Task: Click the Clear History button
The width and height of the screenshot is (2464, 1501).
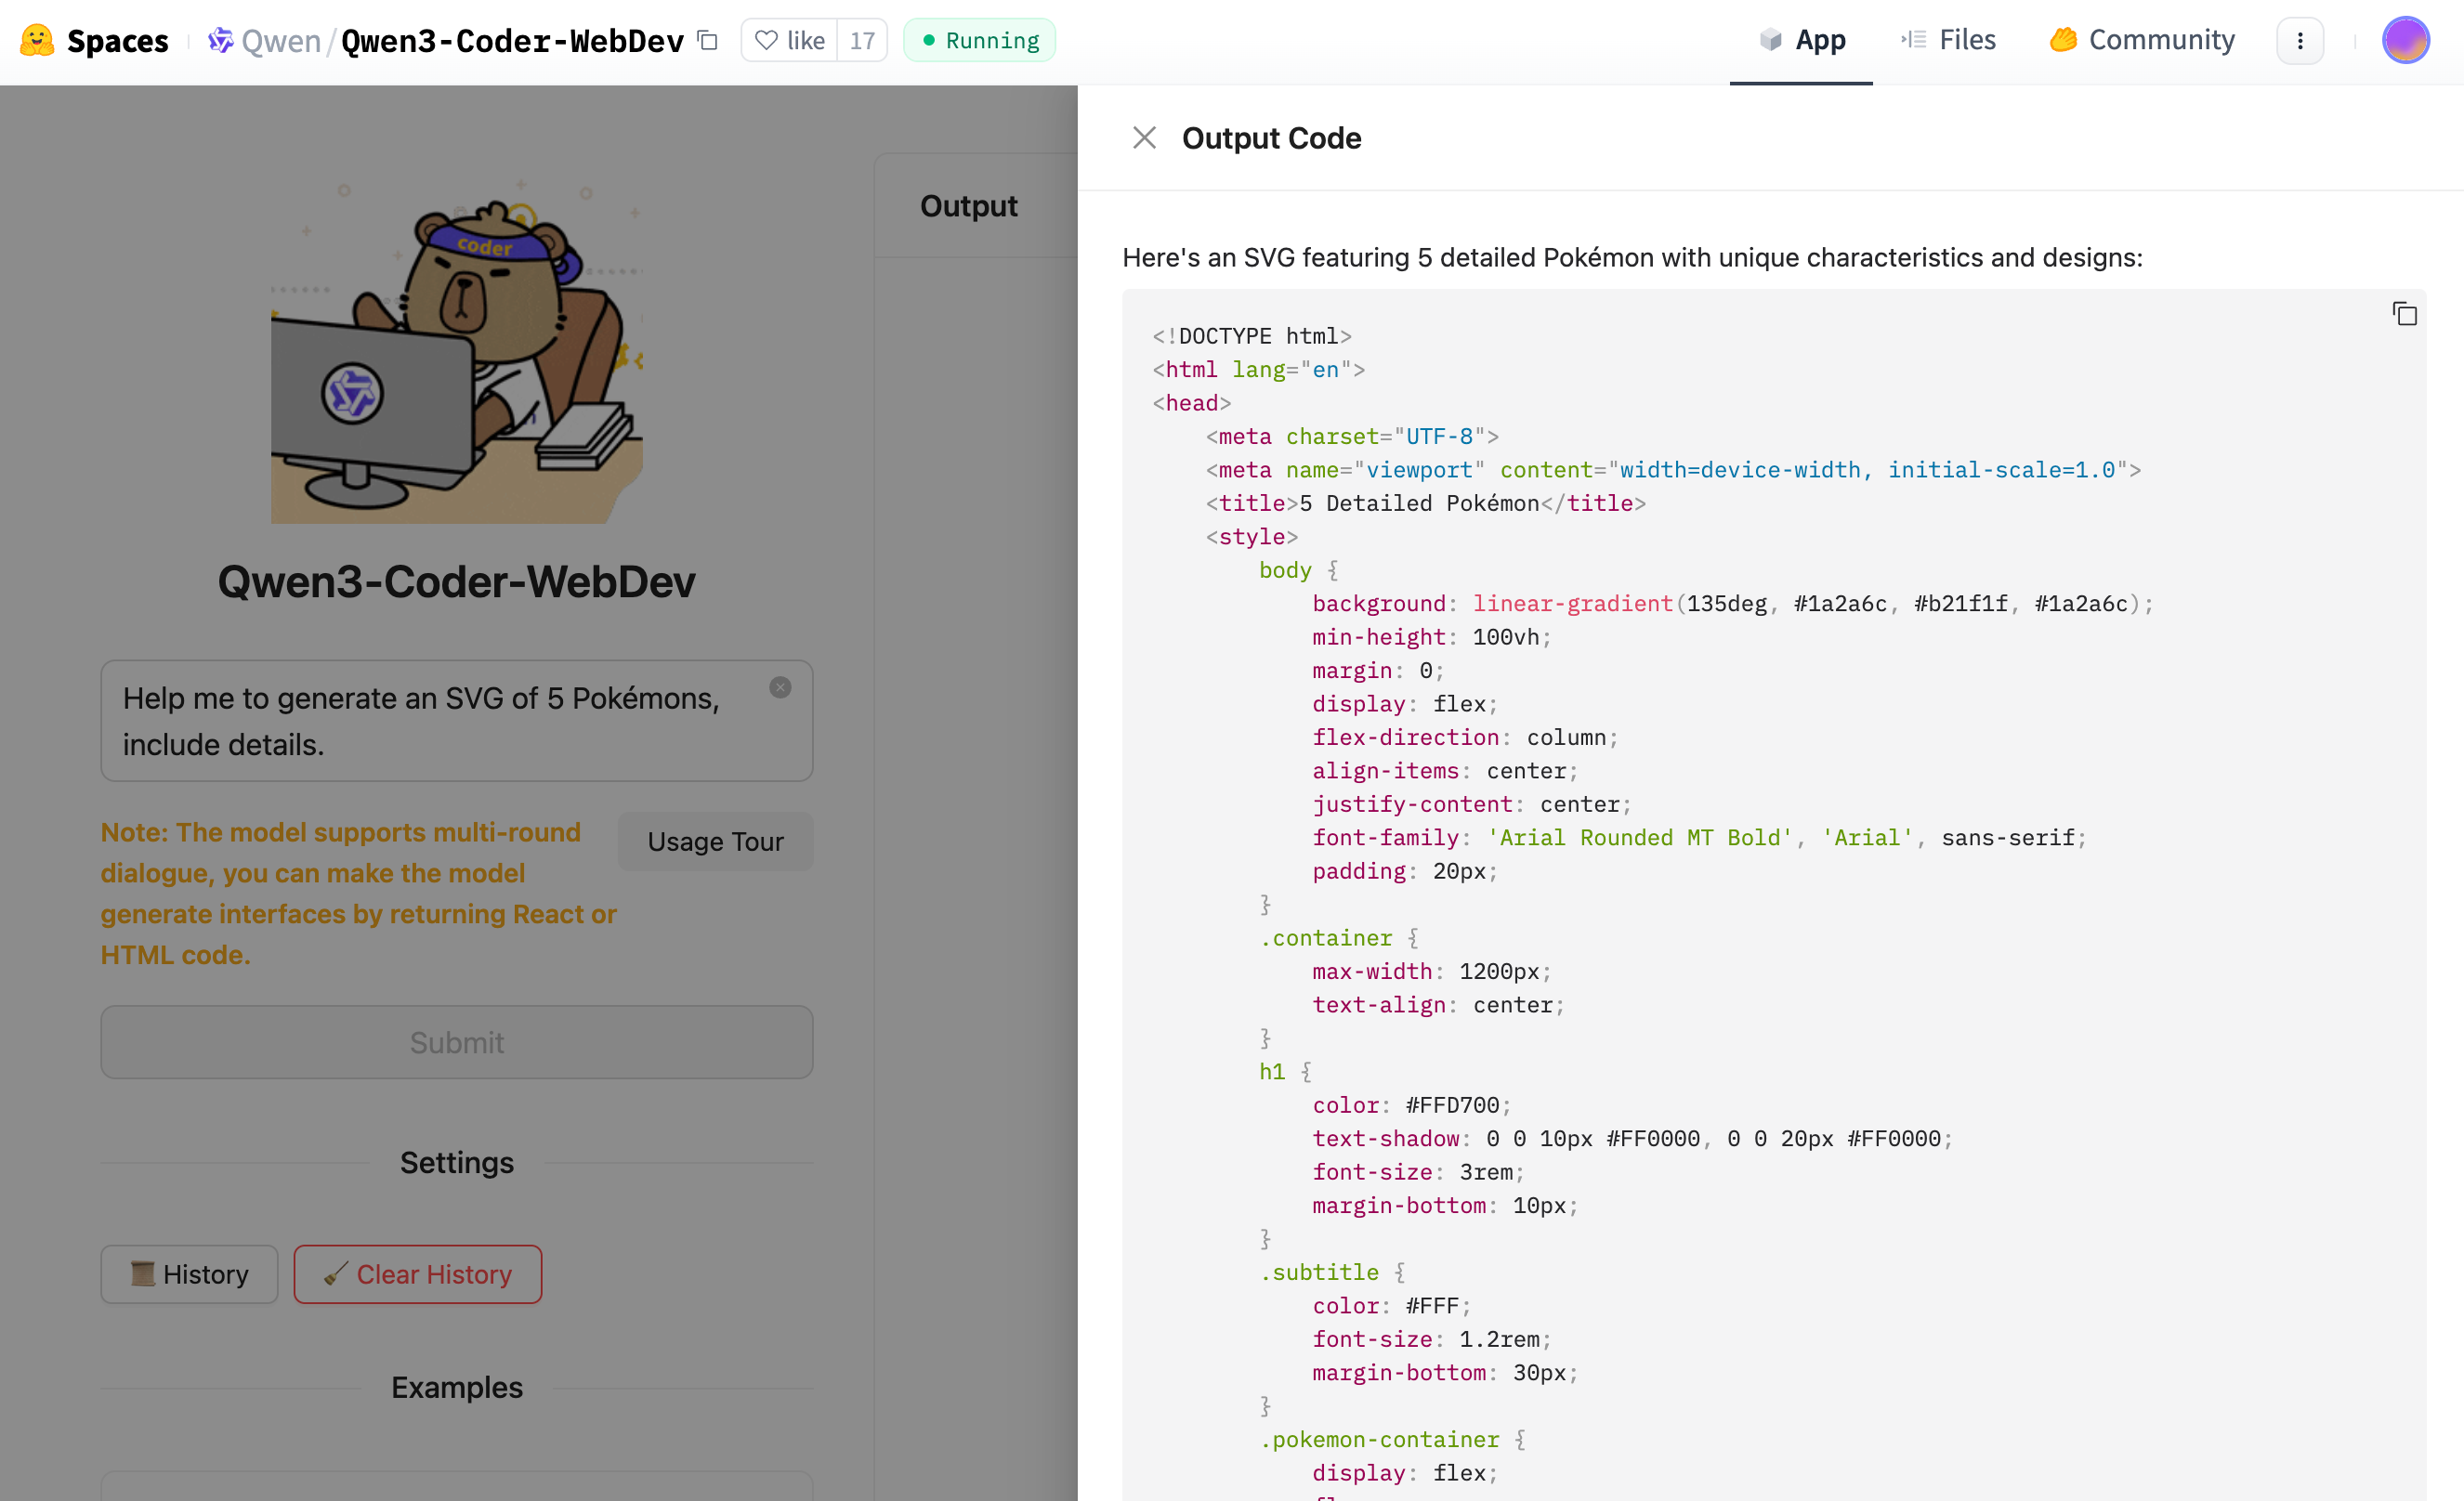Action: (417, 1273)
